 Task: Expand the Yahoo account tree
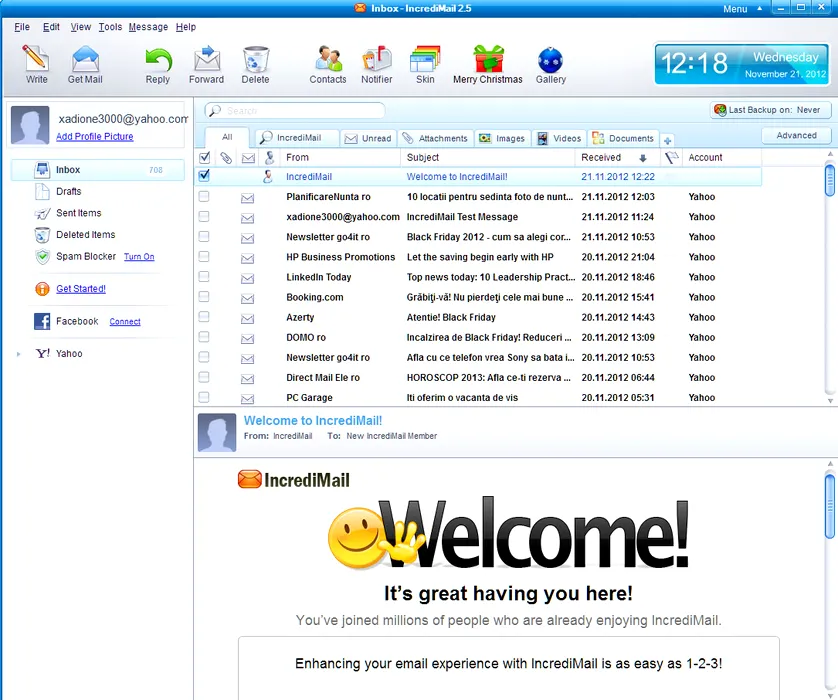19,354
